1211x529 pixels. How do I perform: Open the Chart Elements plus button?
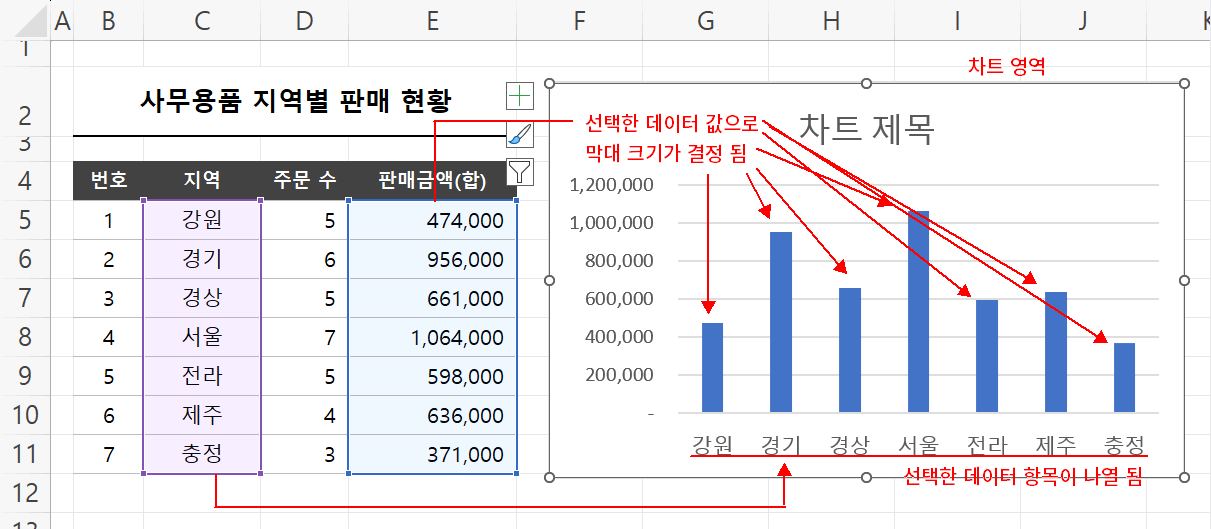coord(520,96)
